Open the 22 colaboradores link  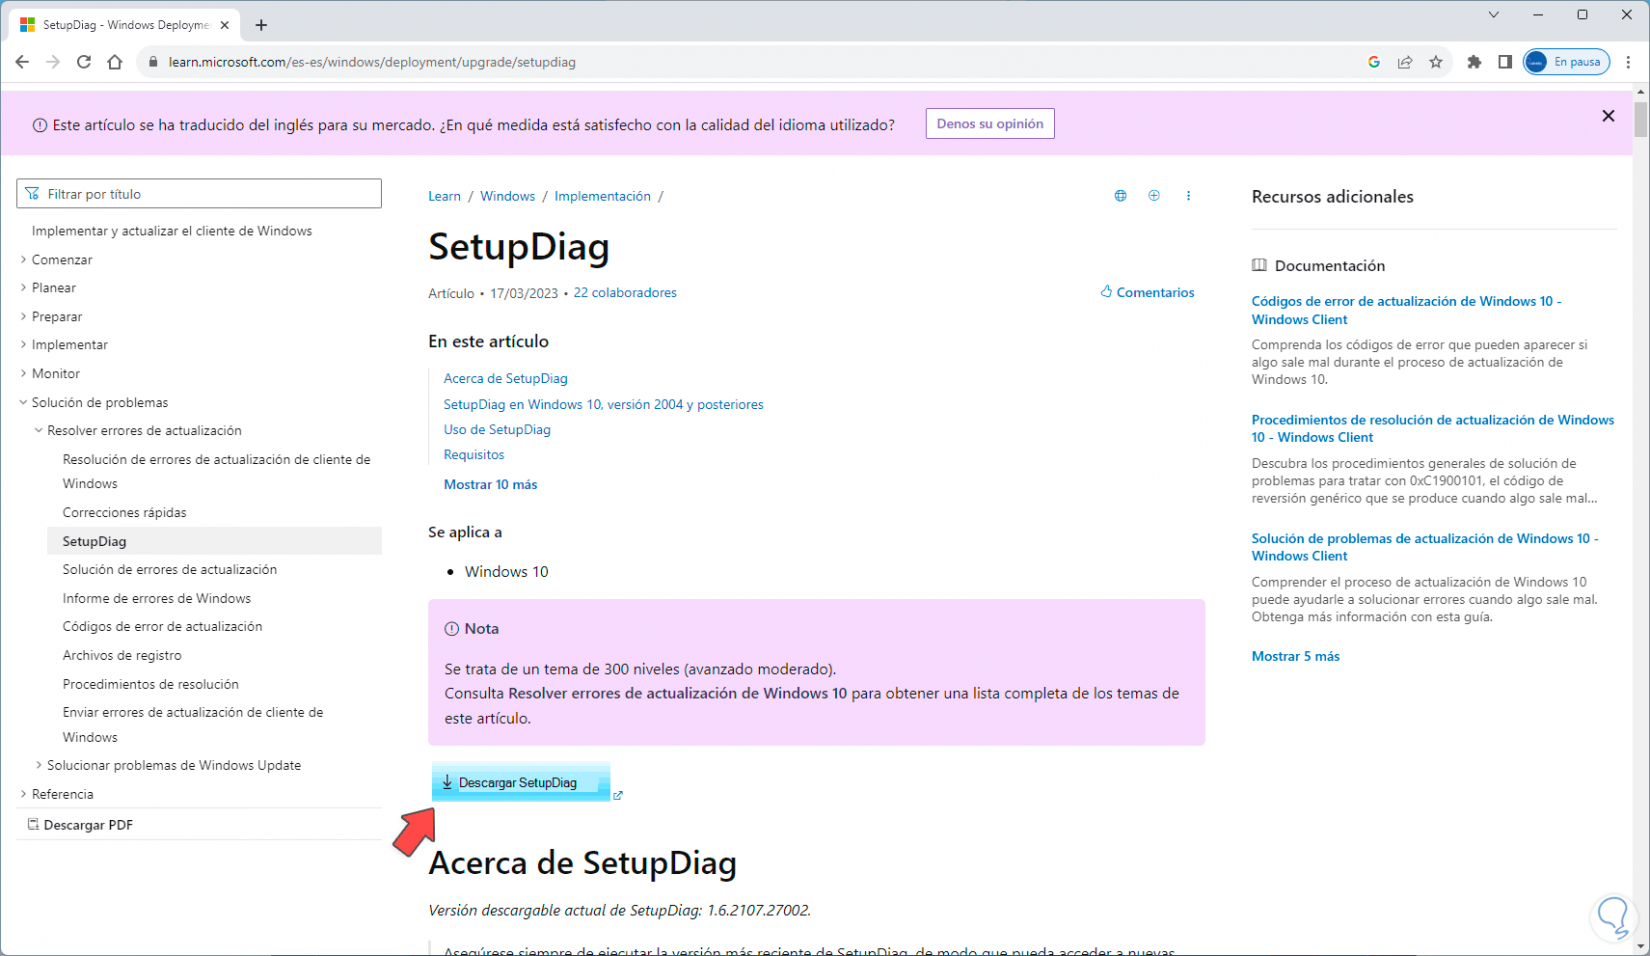(x=625, y=293)
